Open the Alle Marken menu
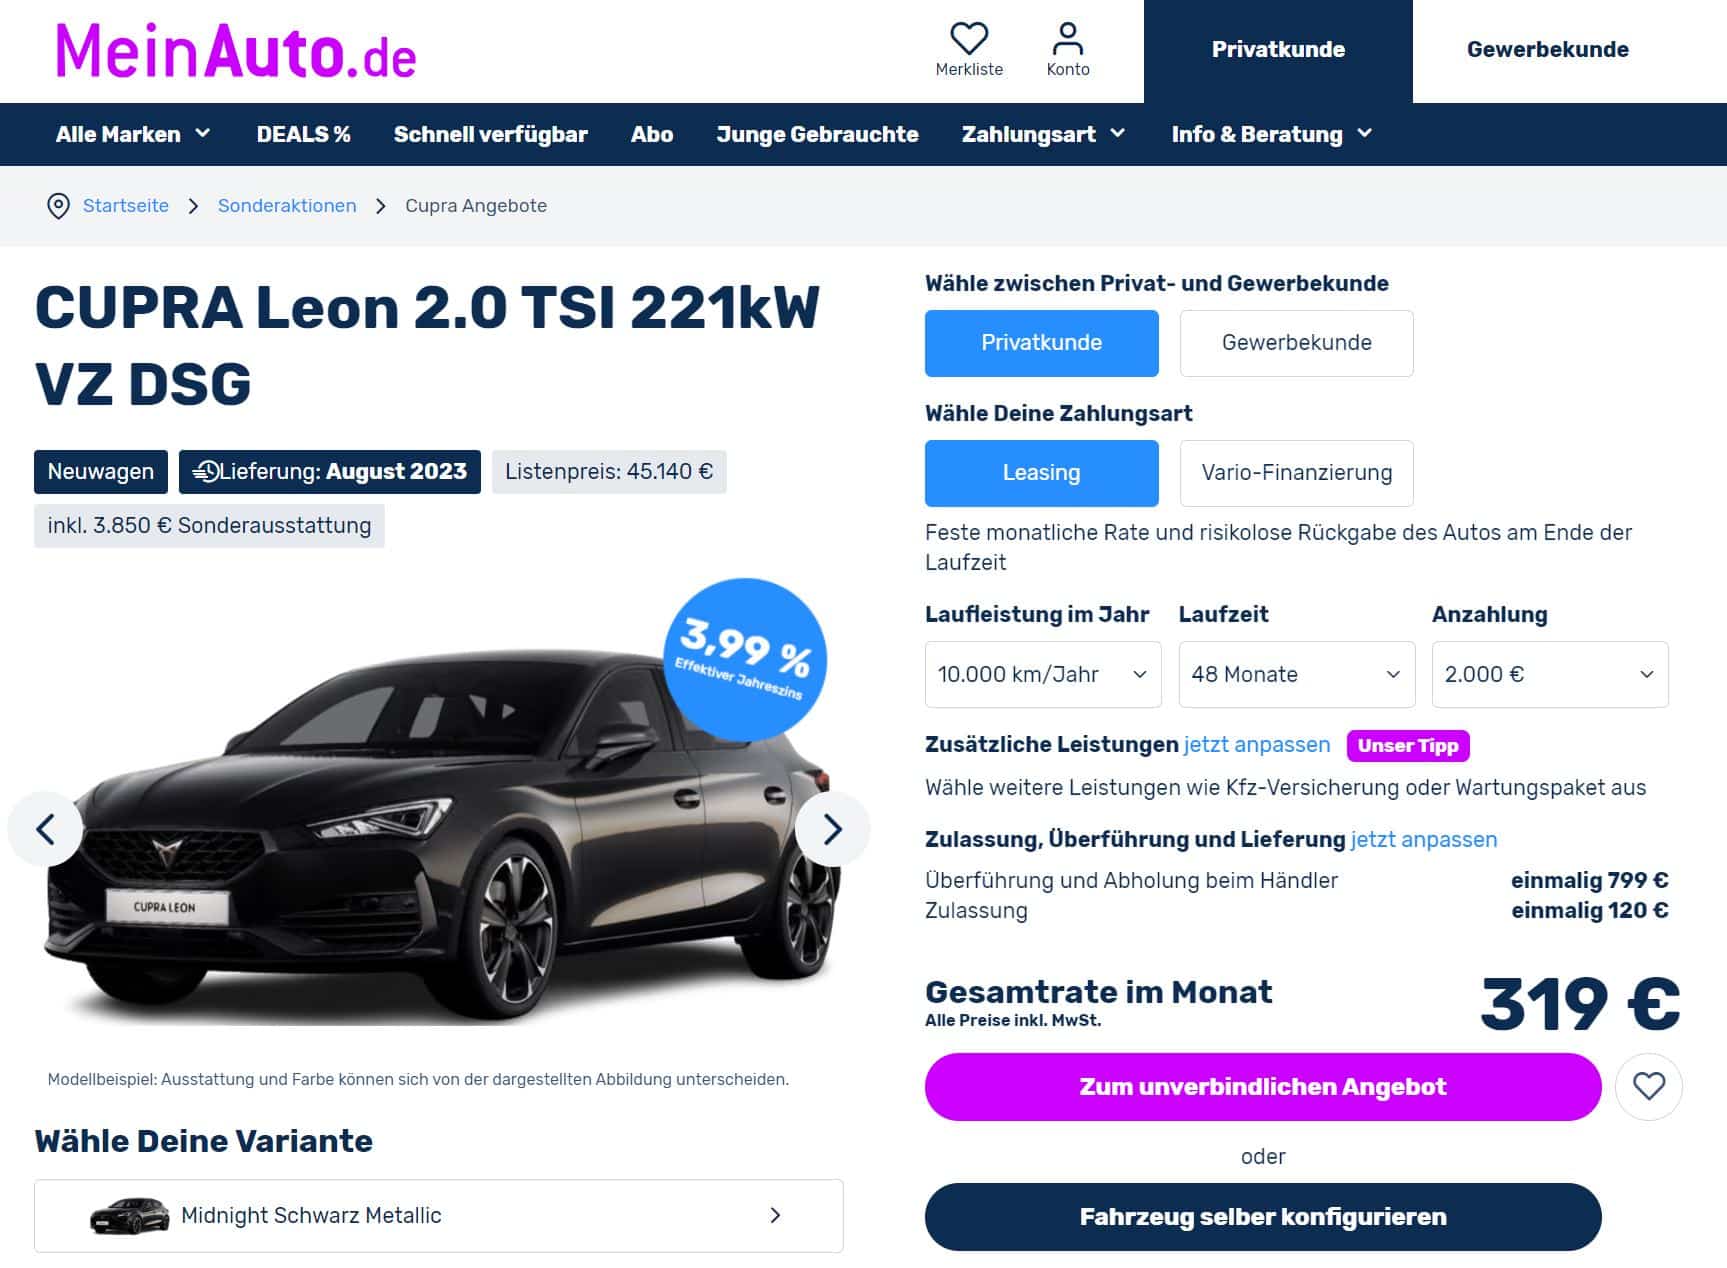Image resolution: width=1727 pixels, height=1268 pixels. (x=133, y=134)
